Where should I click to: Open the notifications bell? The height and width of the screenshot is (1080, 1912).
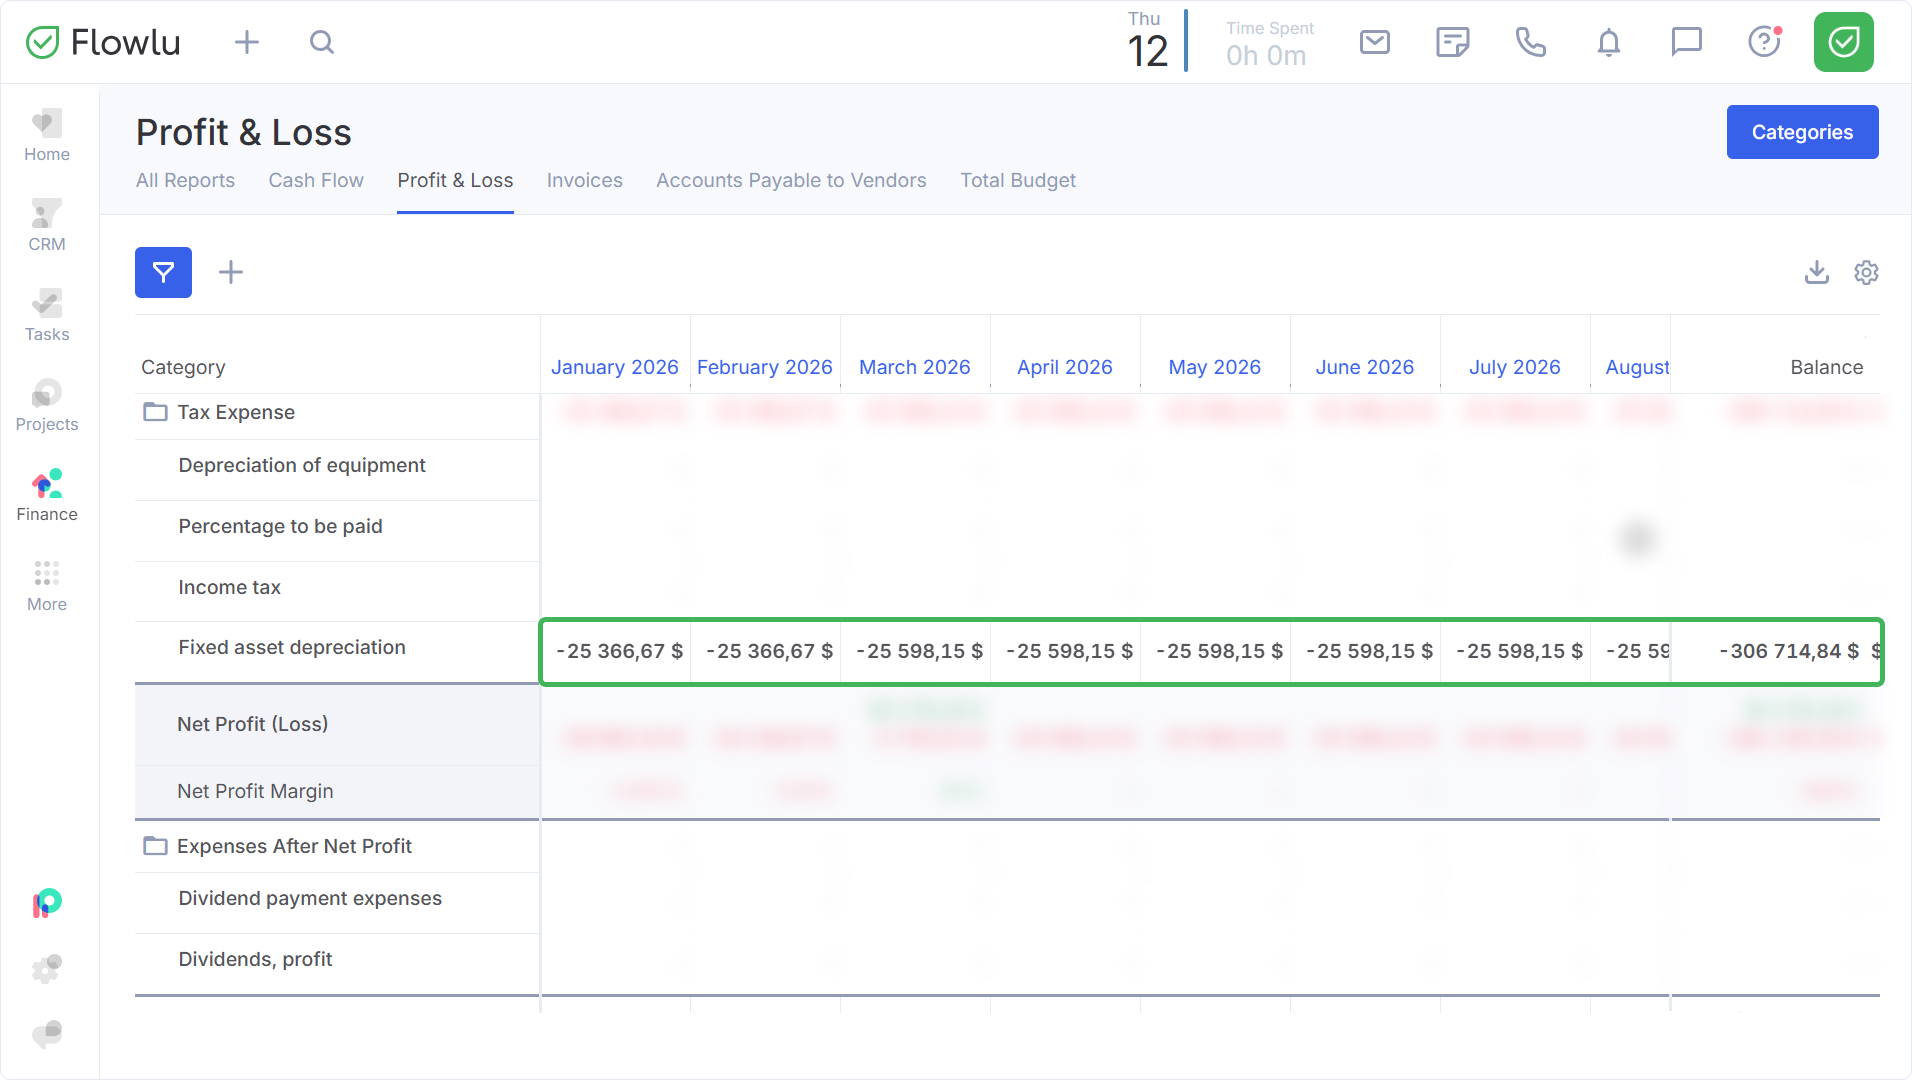pyautogui.click(x=1608, y=42)
